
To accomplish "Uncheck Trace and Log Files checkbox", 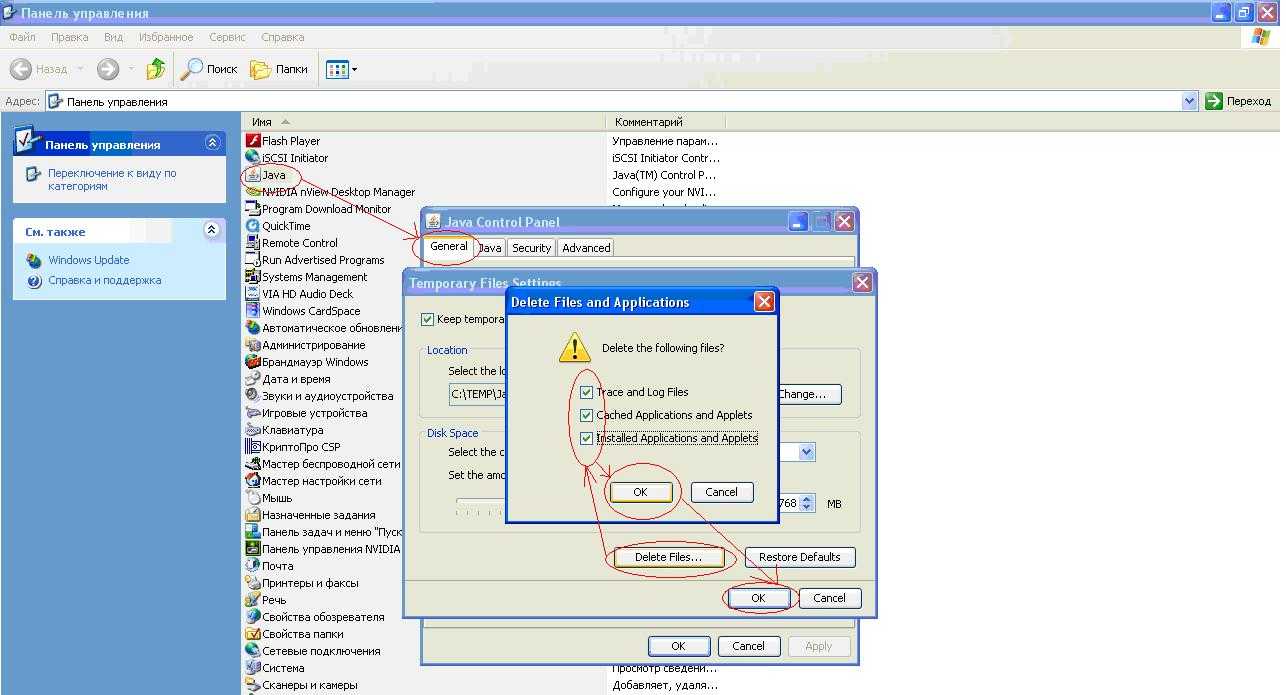I will click(587, 392).
